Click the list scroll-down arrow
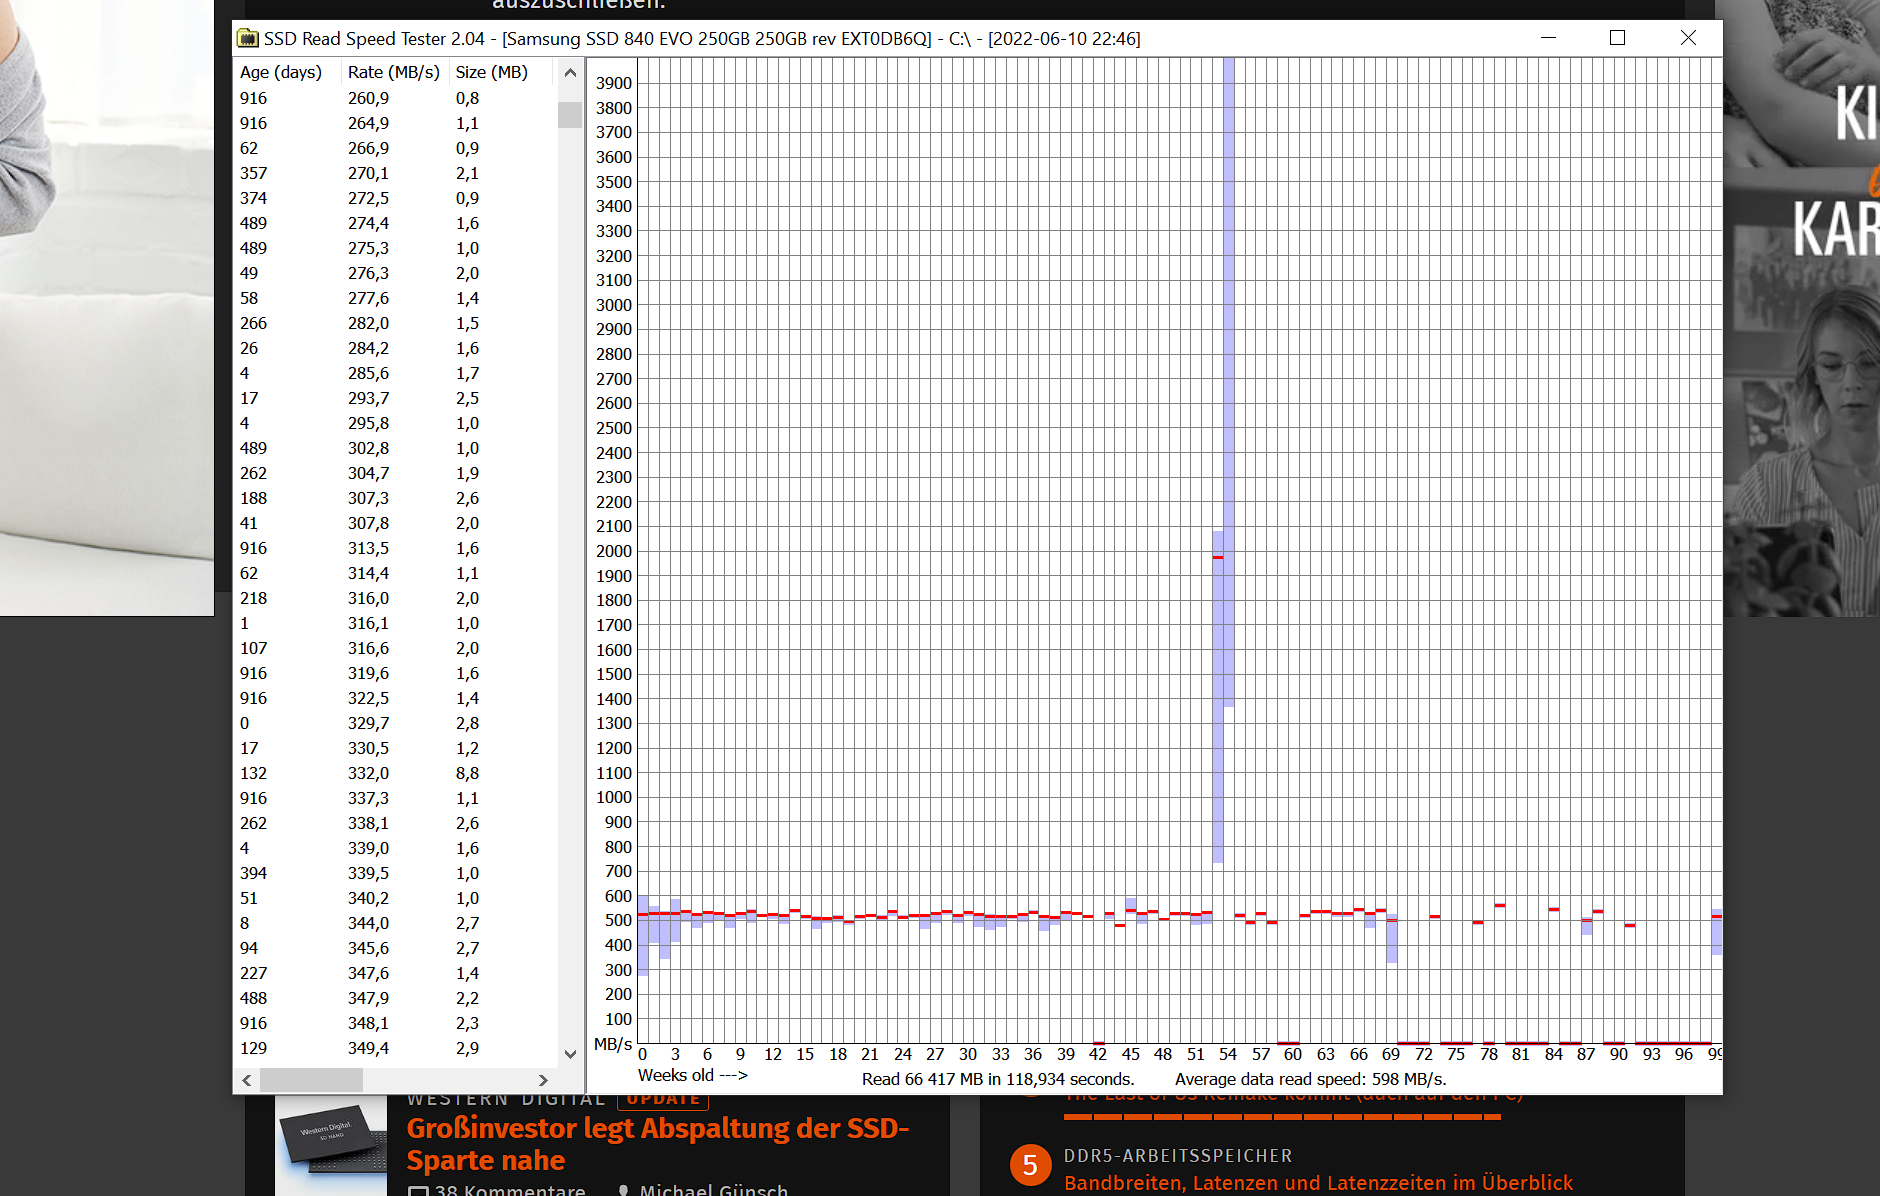This screenshot has height=1196, width=1880. (570, 1054)
